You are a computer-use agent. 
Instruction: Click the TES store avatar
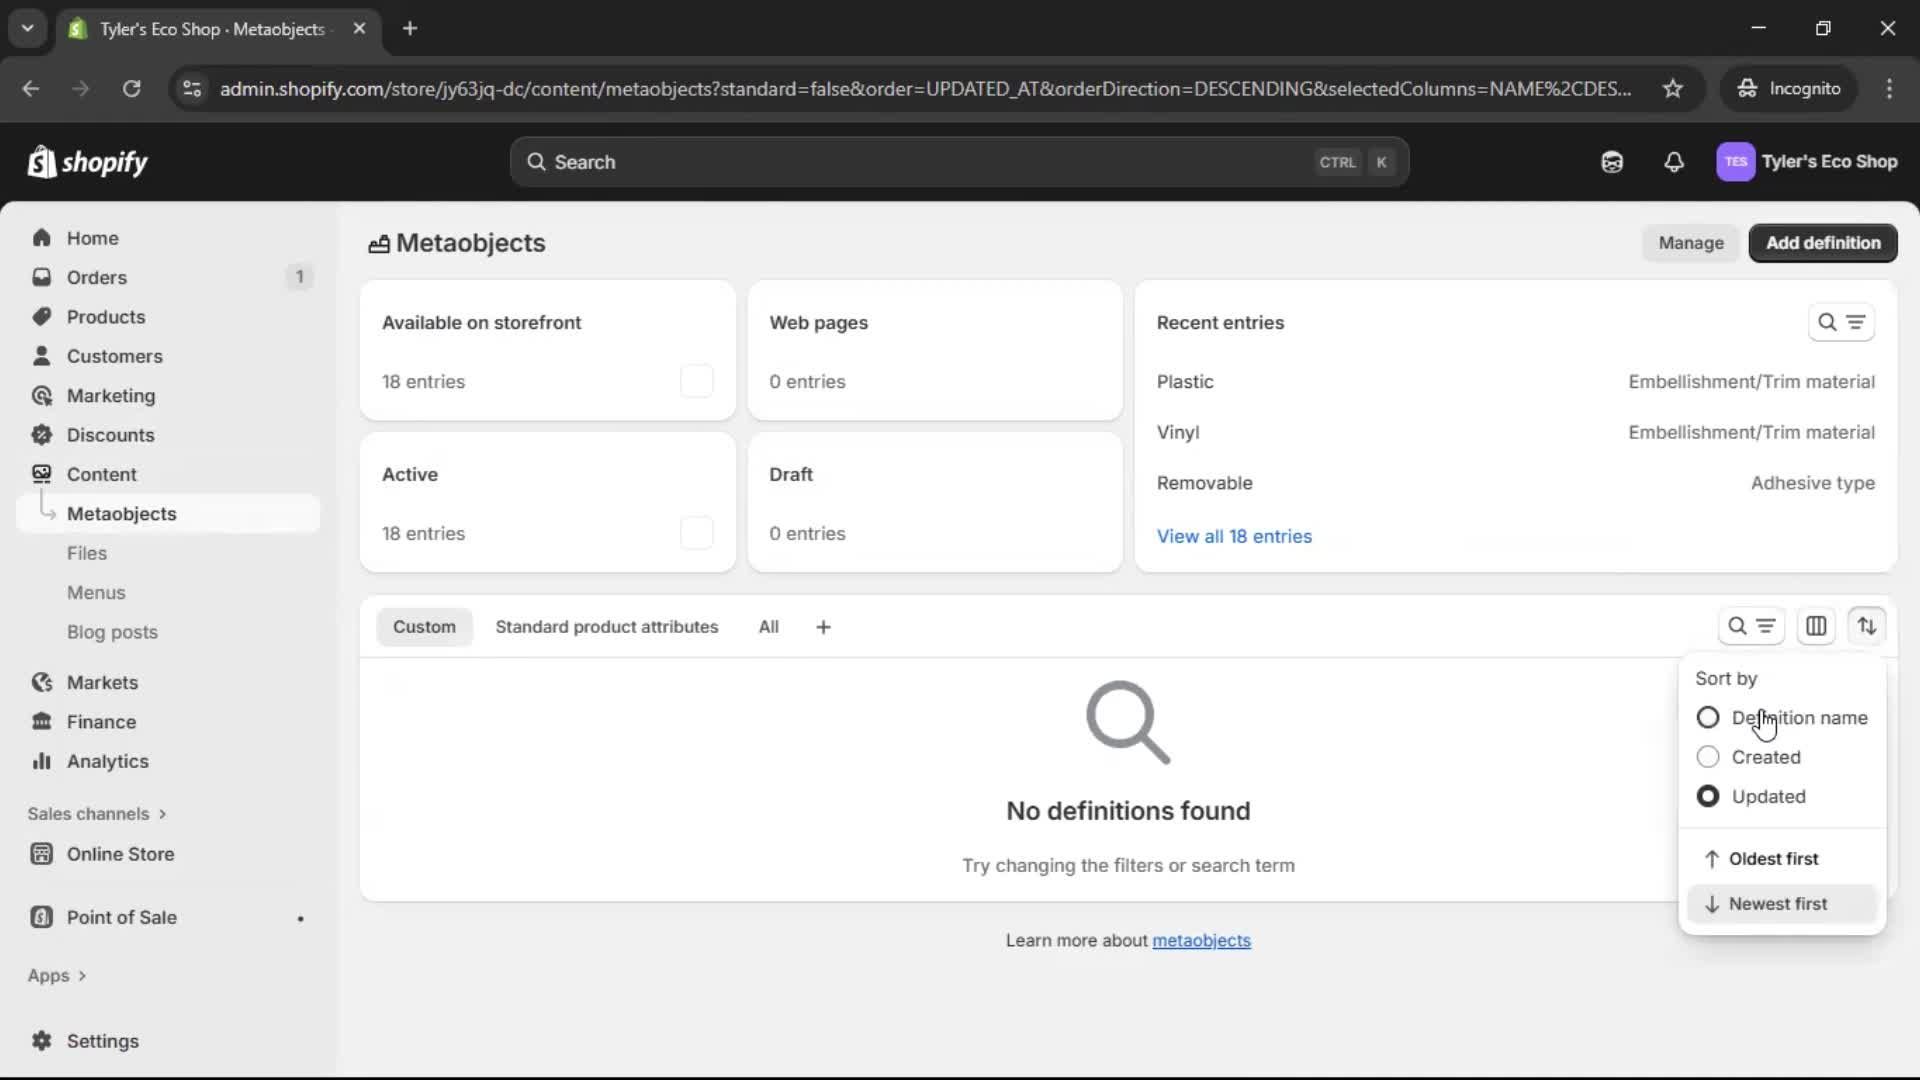pos(1736,162)
